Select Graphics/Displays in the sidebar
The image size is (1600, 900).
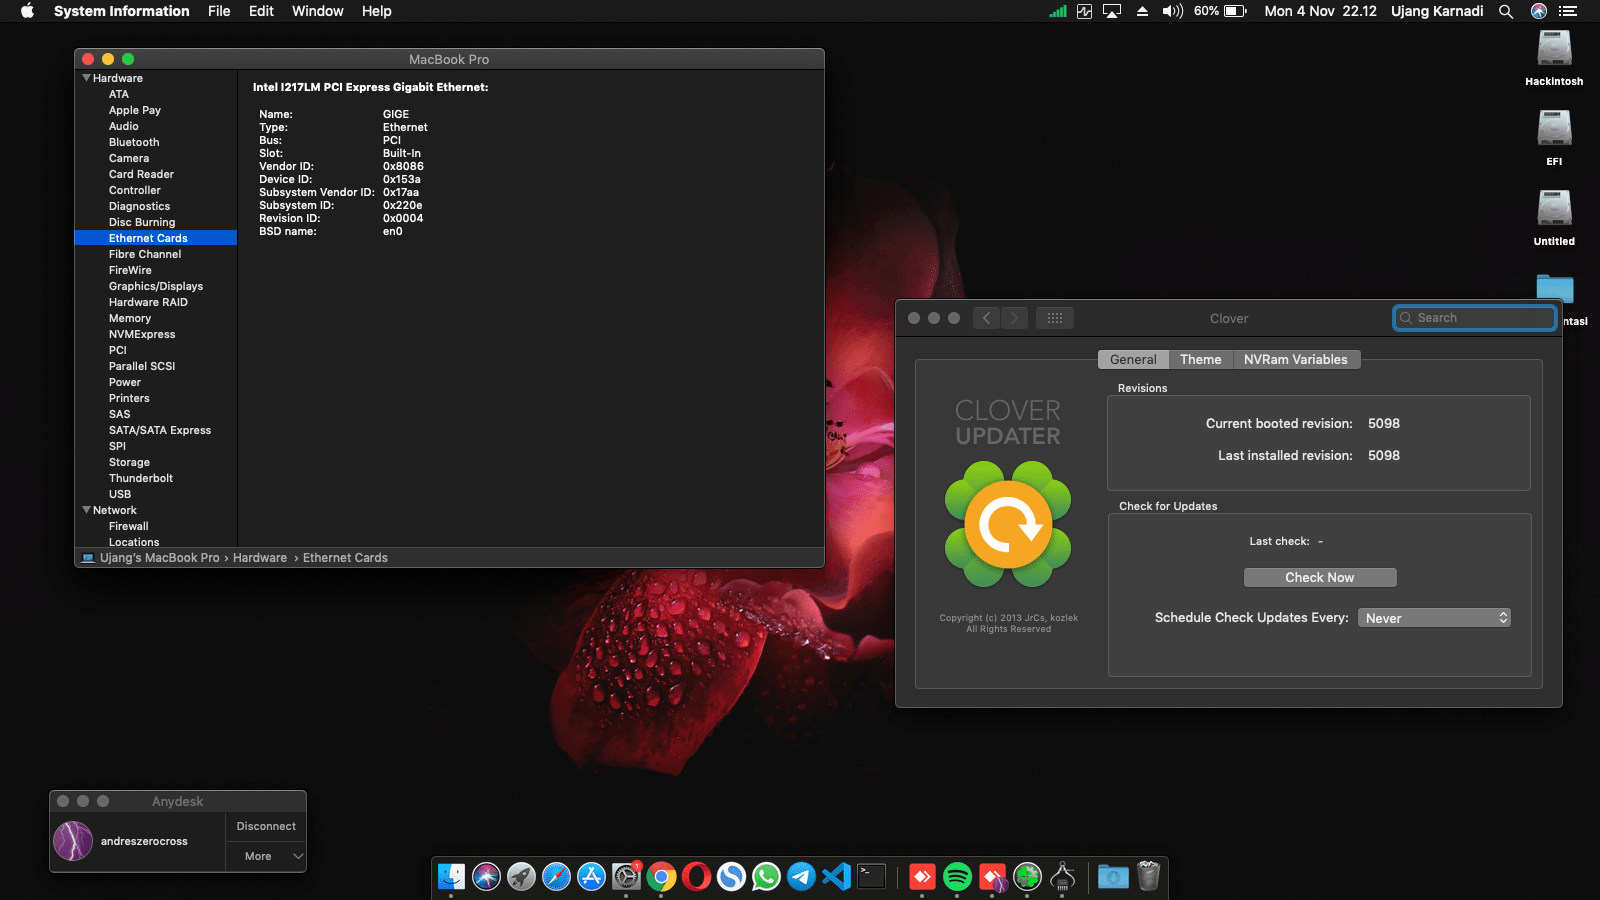(x=156, y=286)
